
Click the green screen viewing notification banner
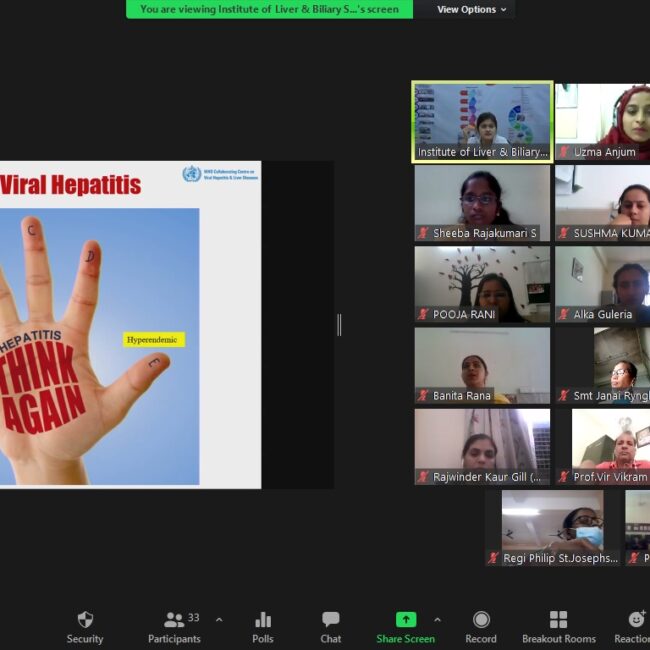coord(269,9)
